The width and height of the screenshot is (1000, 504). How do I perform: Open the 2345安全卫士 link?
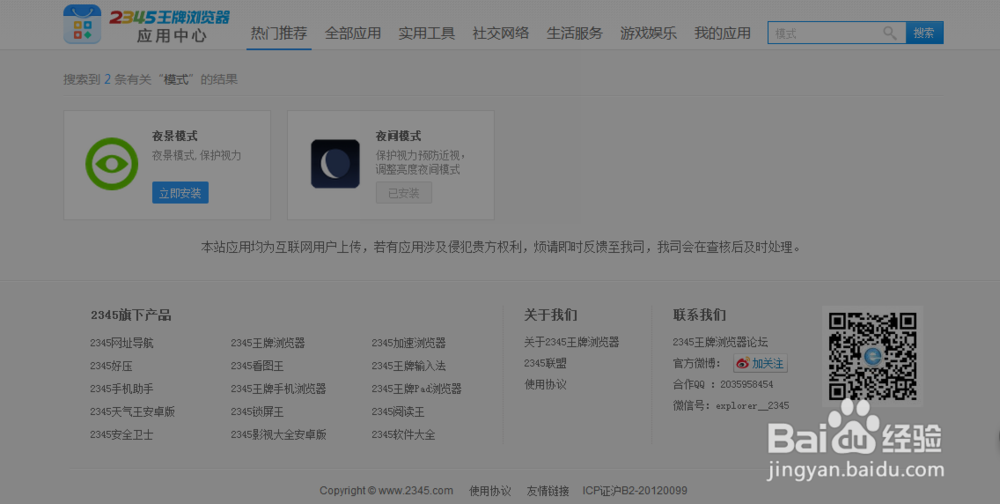pyautogui.click(x=122, y=435)
